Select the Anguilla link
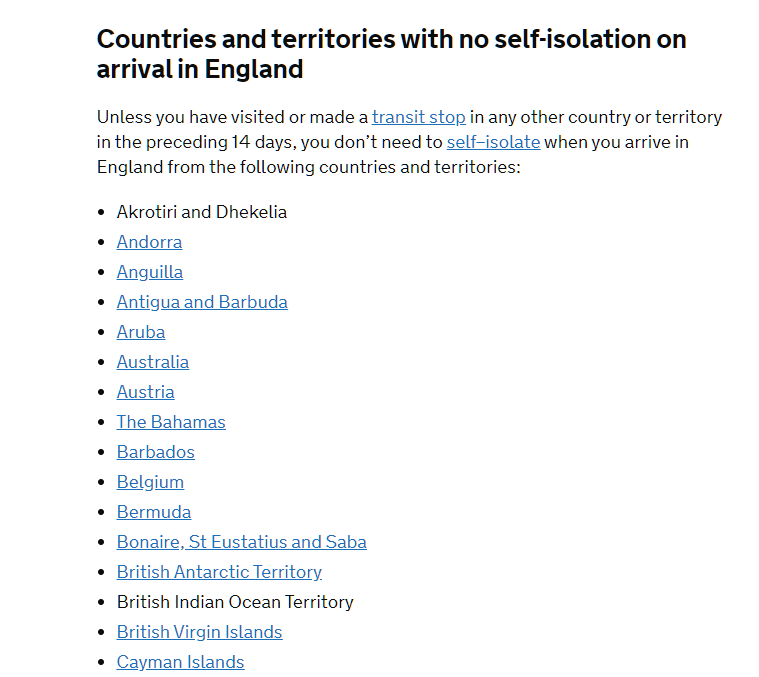Viewport: 759px width, 677px height. (149, 272)
